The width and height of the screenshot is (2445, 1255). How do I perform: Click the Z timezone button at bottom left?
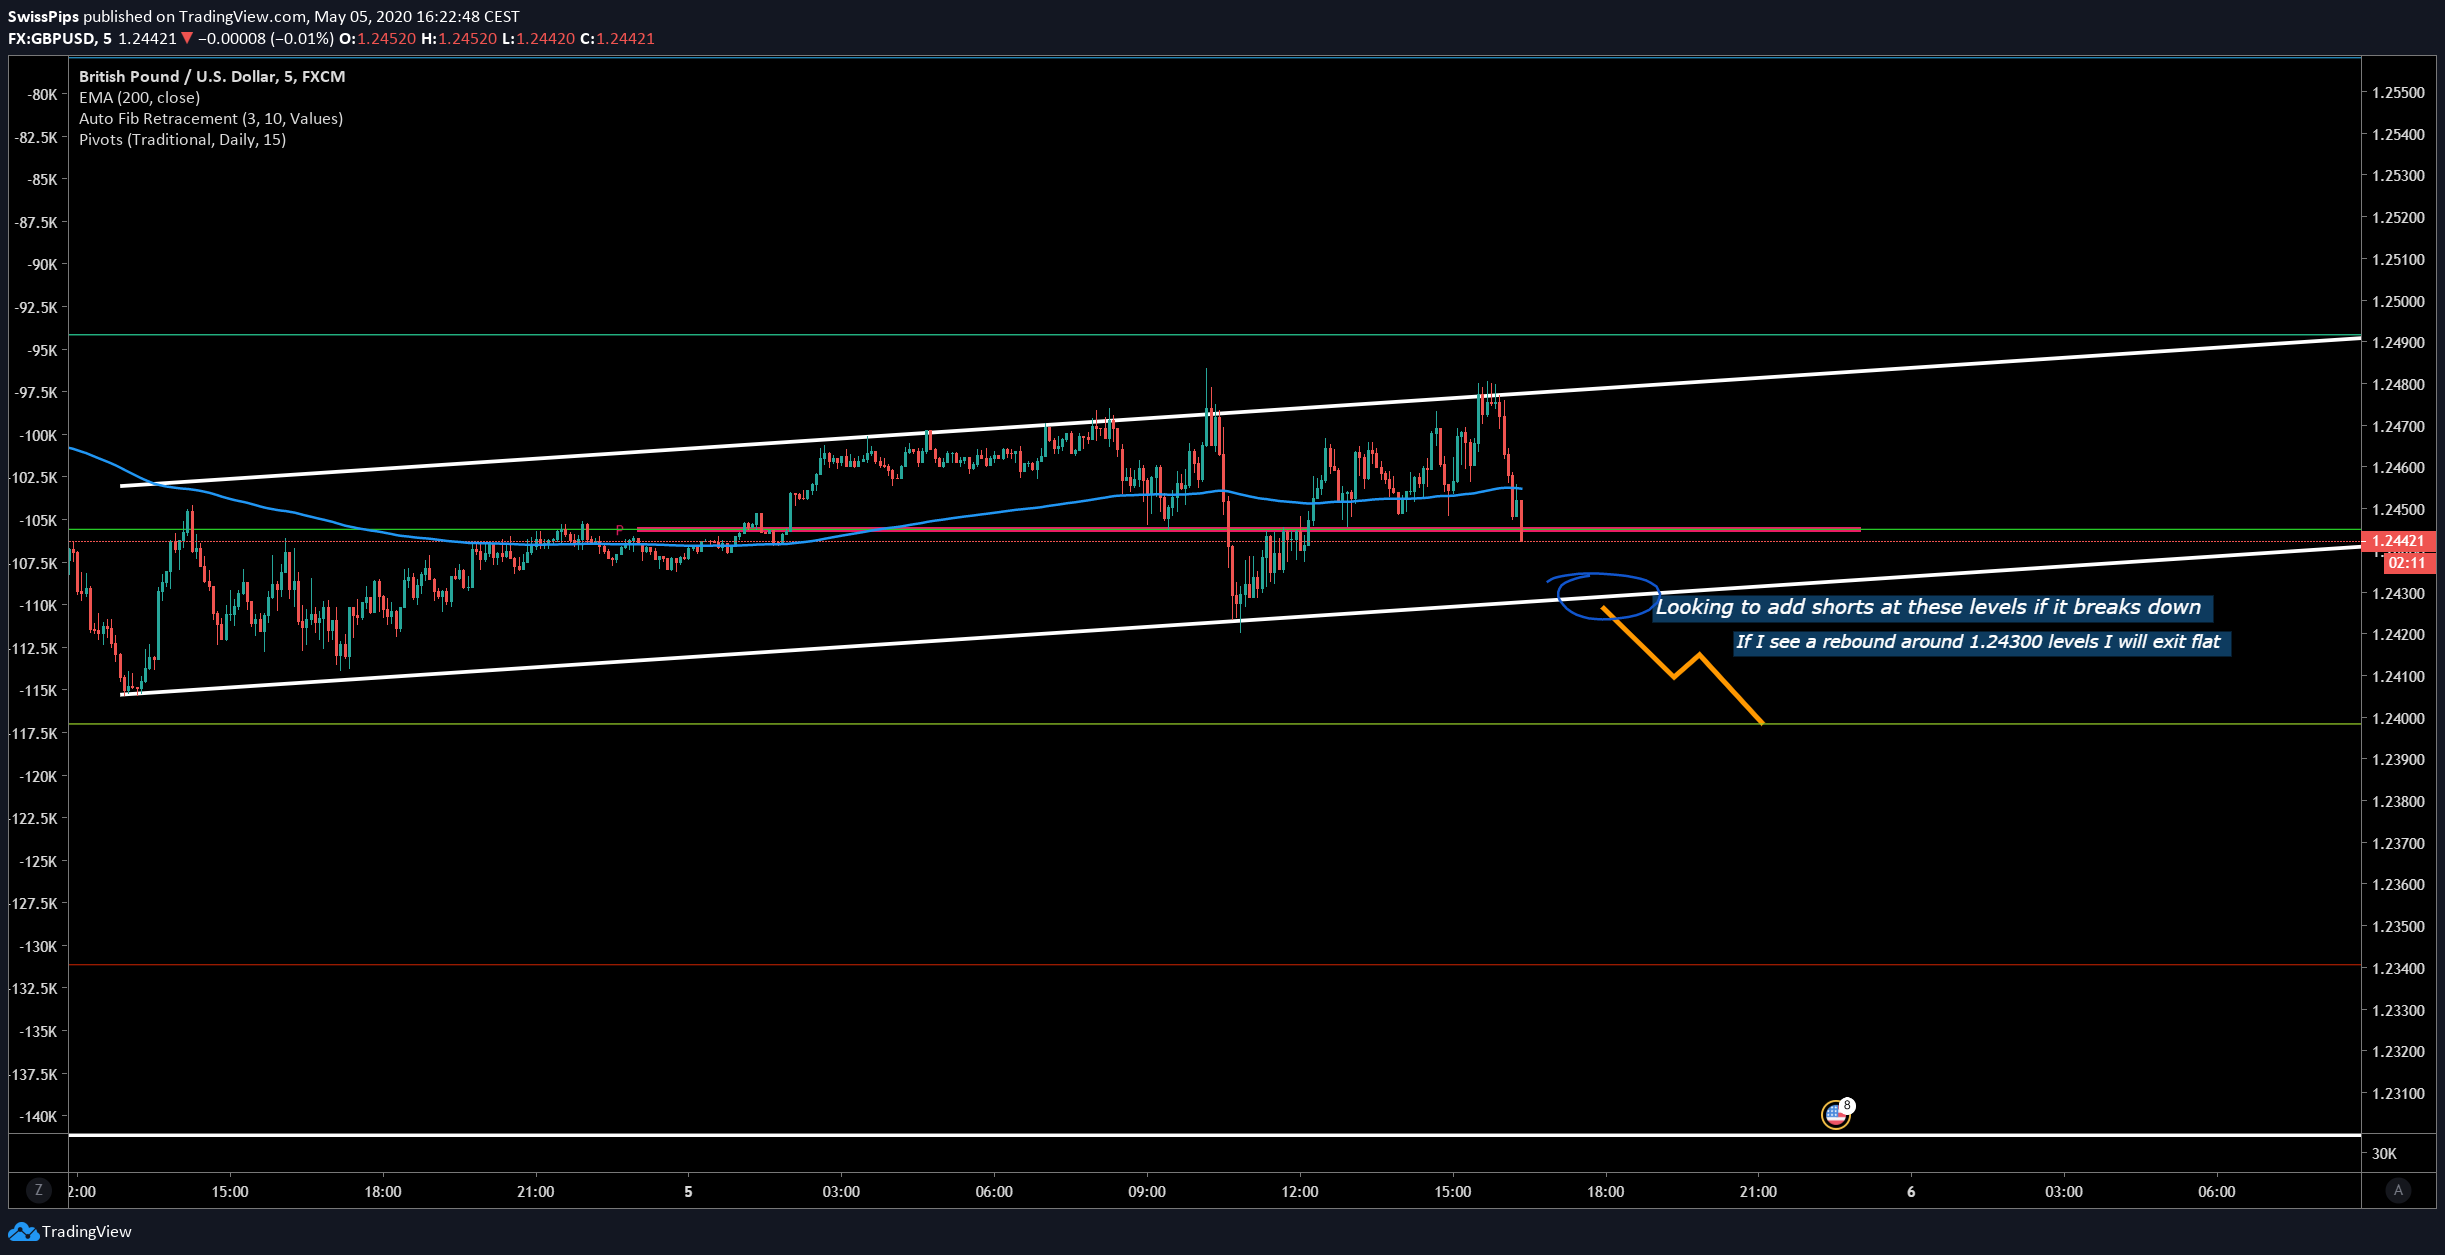(39, 1190)
